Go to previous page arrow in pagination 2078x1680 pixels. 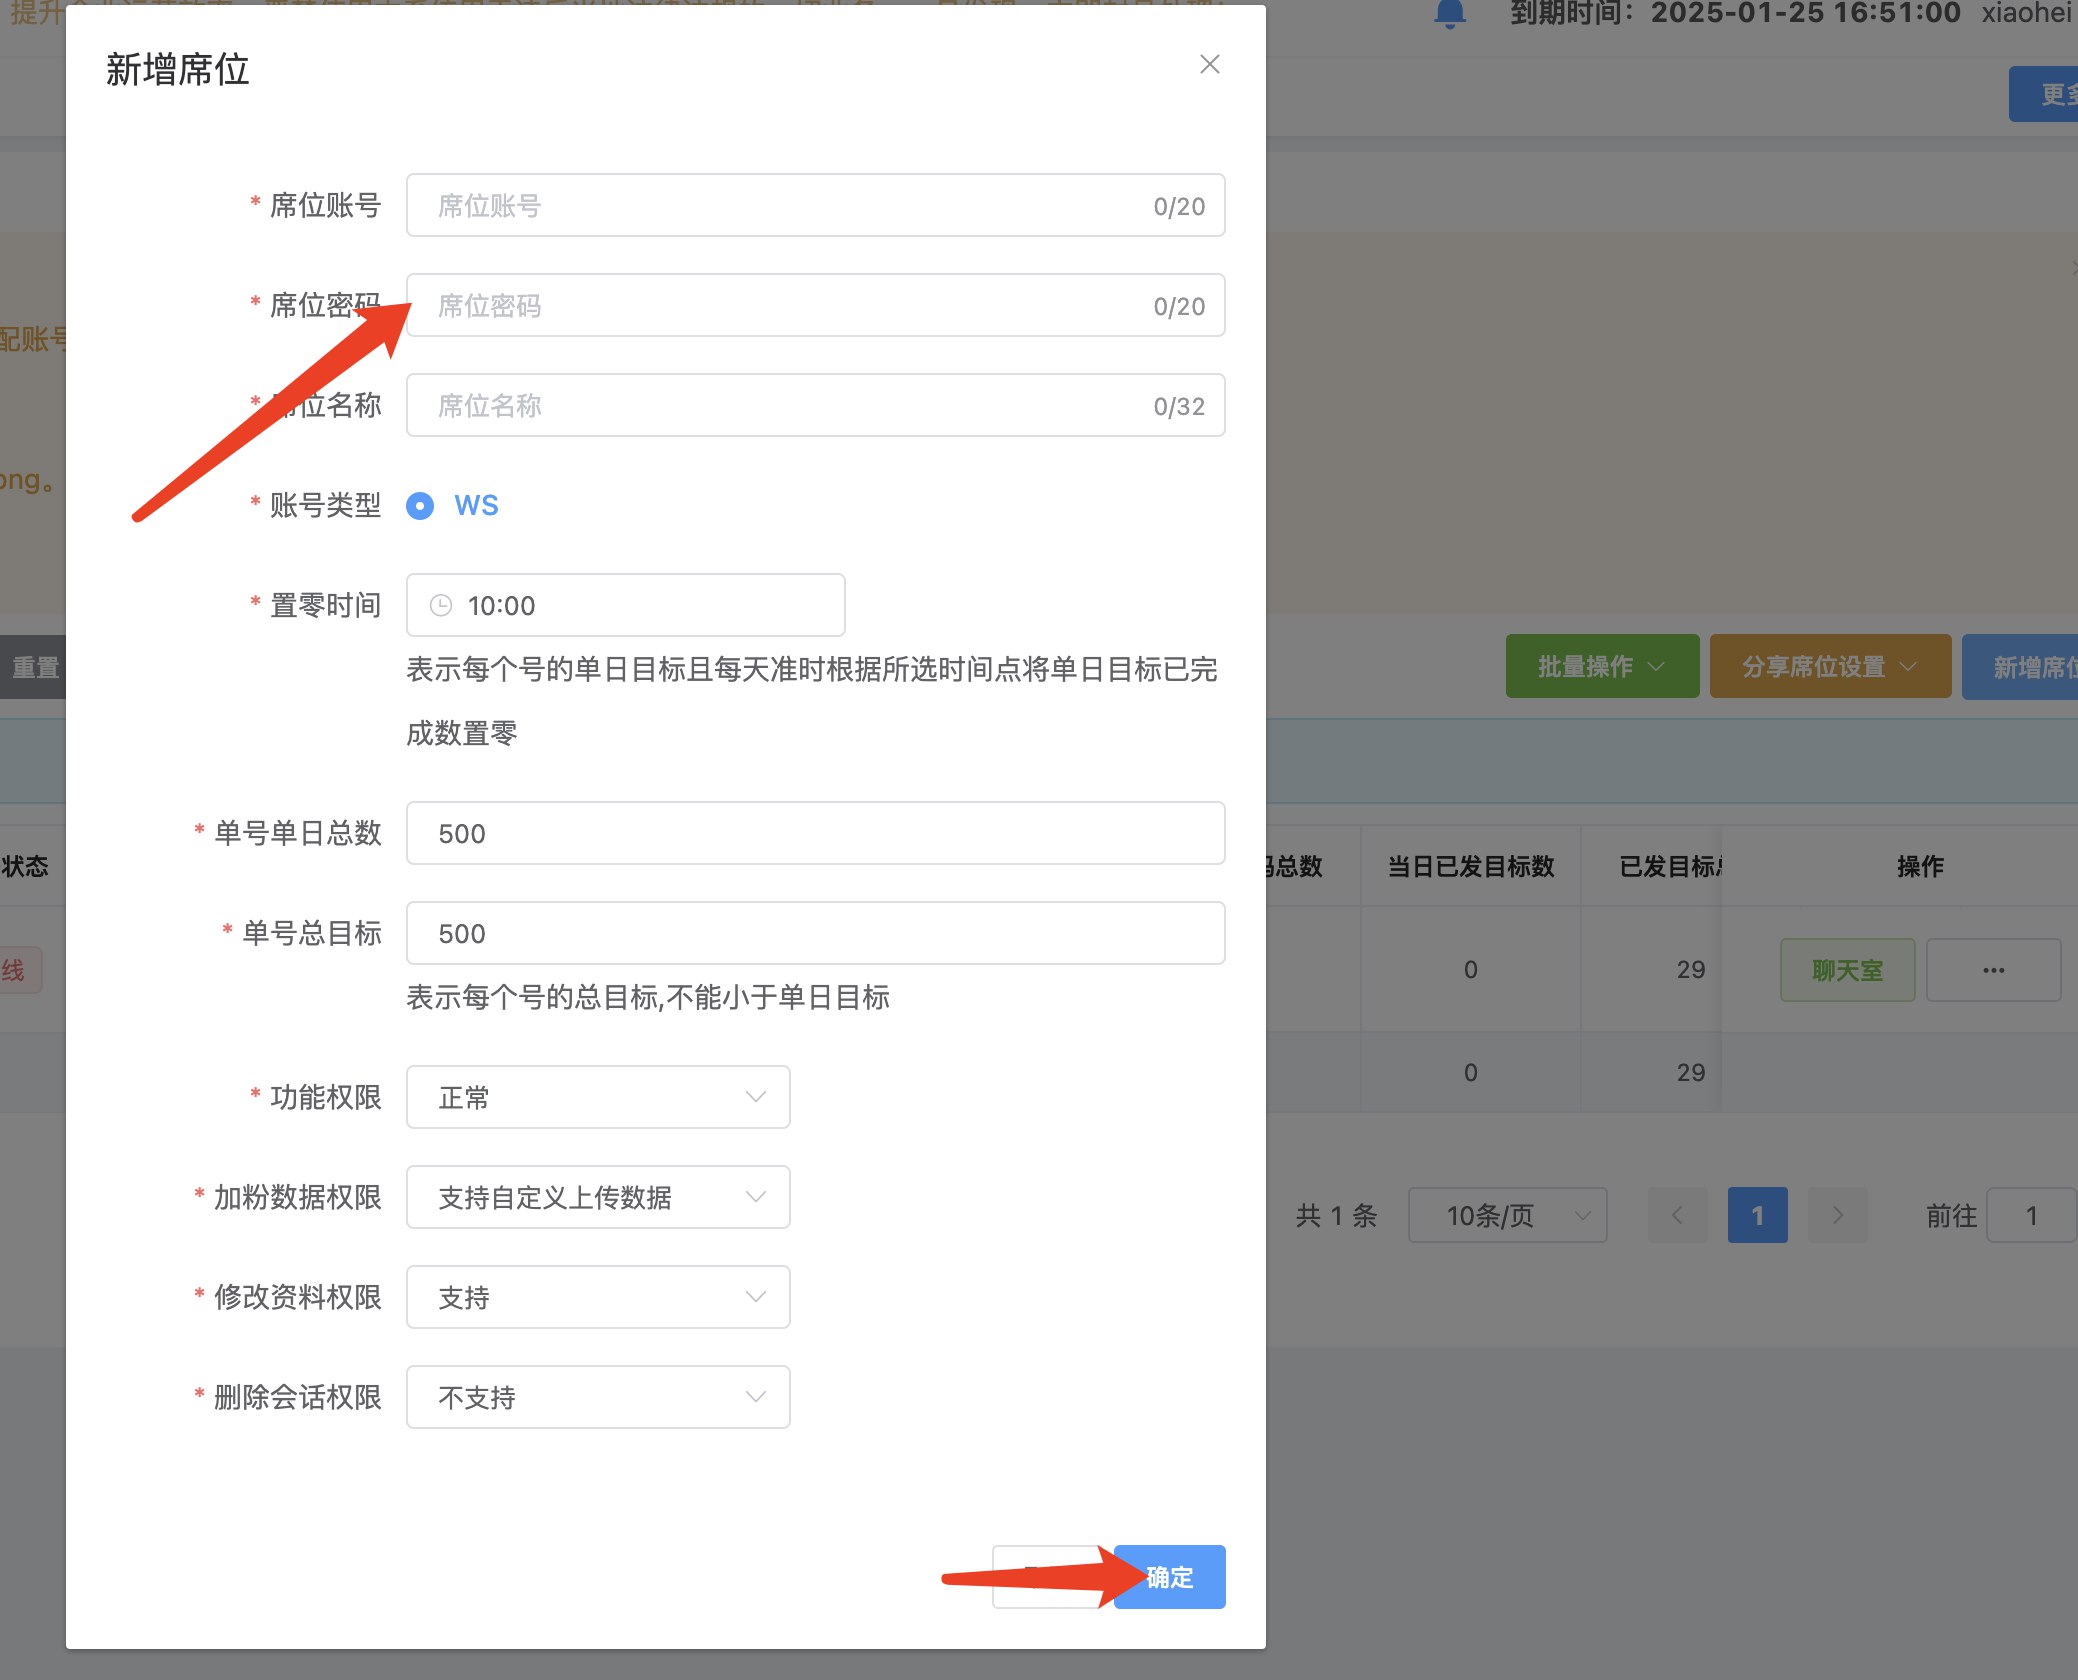[1677, 1215]
